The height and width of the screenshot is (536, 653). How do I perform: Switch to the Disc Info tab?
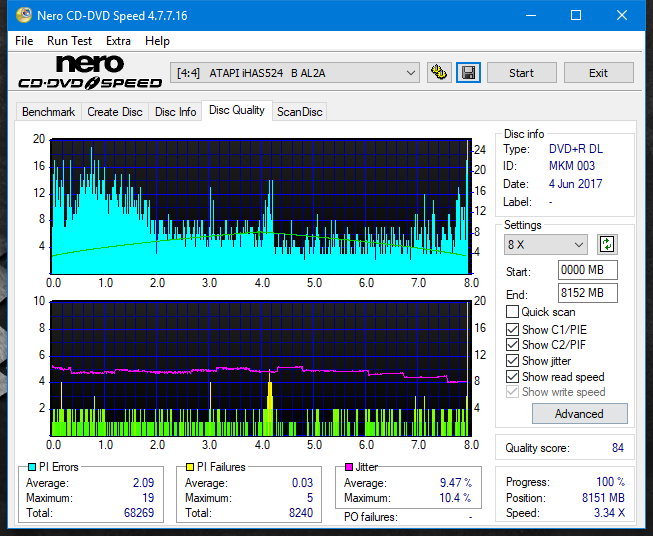pos(175,112)
